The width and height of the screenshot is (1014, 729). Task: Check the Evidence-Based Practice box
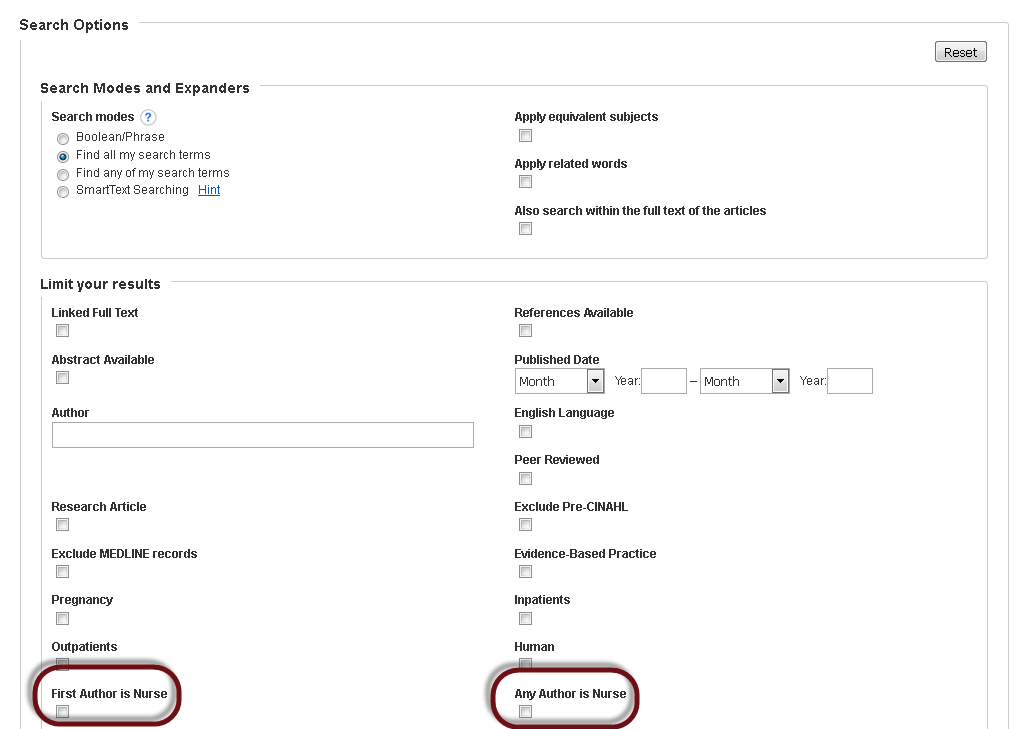coord(525,571)
